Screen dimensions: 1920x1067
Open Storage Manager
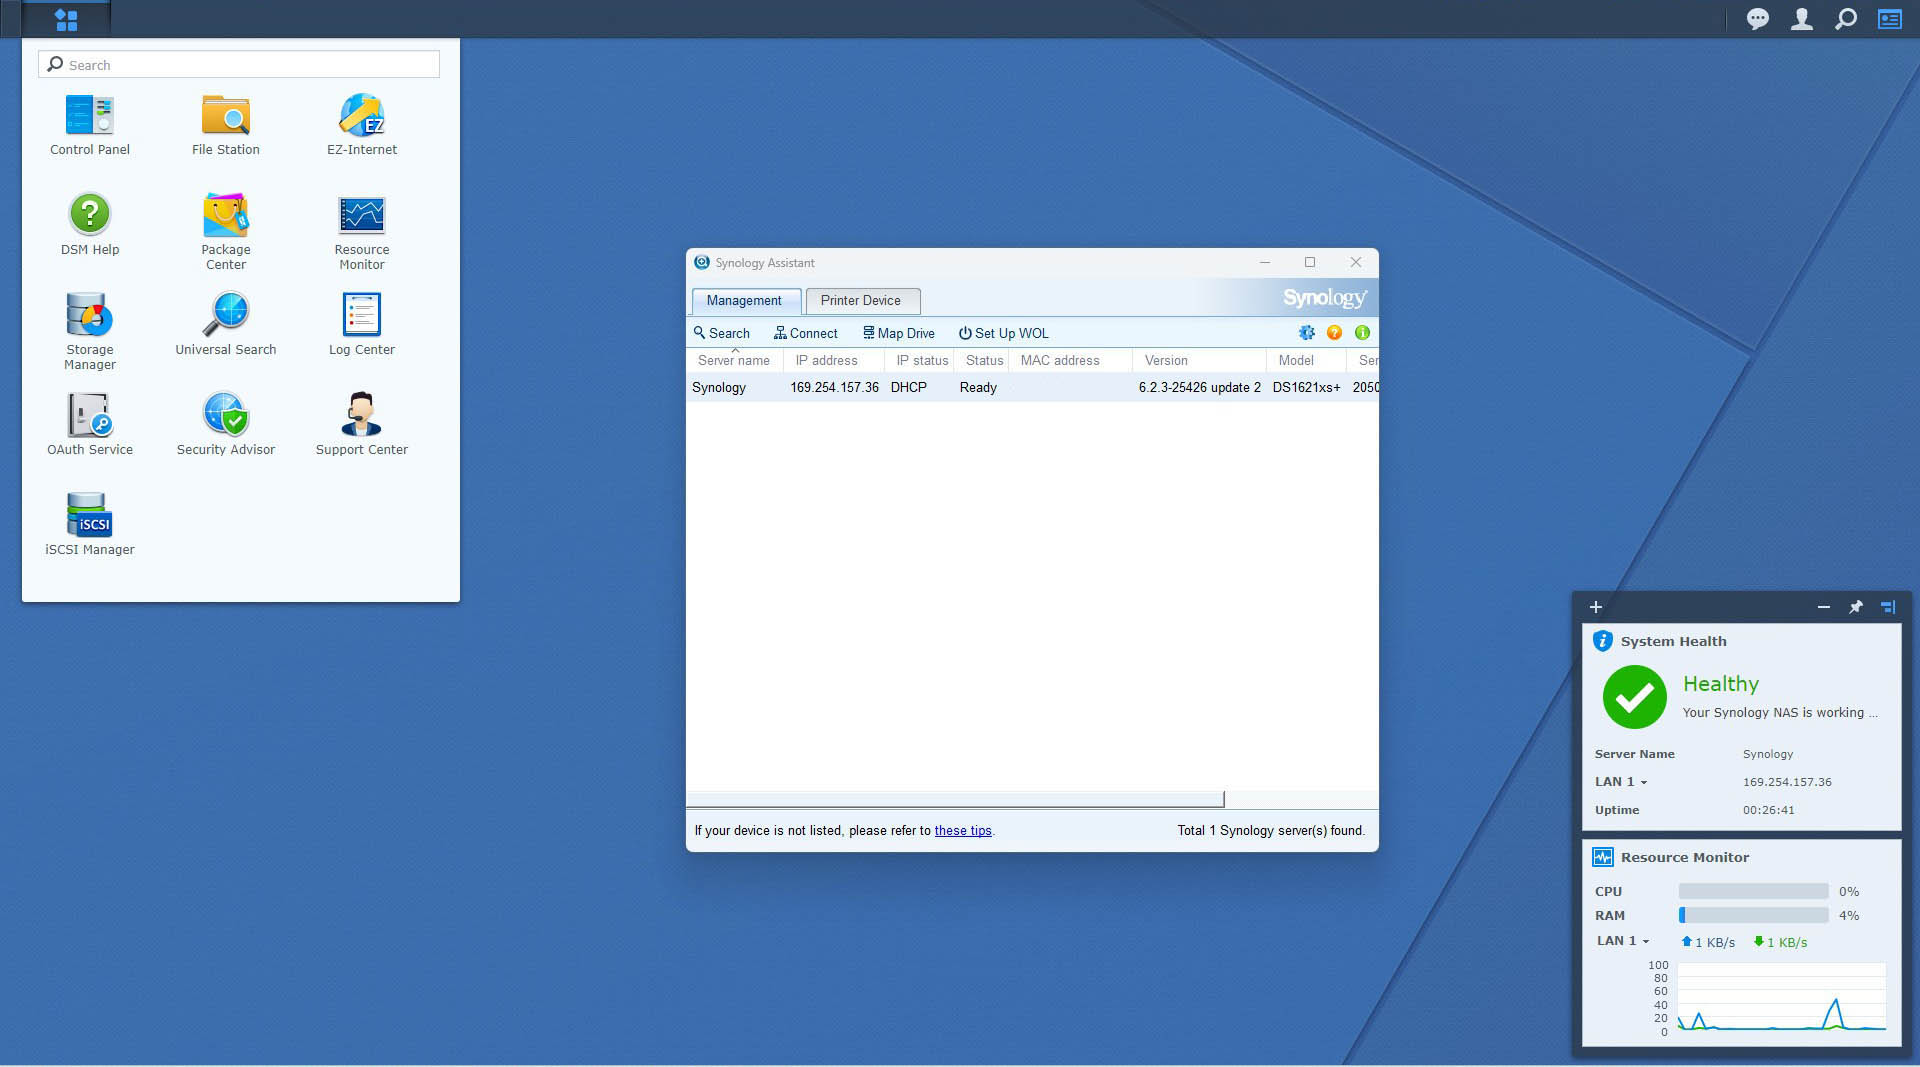(90, 332)
